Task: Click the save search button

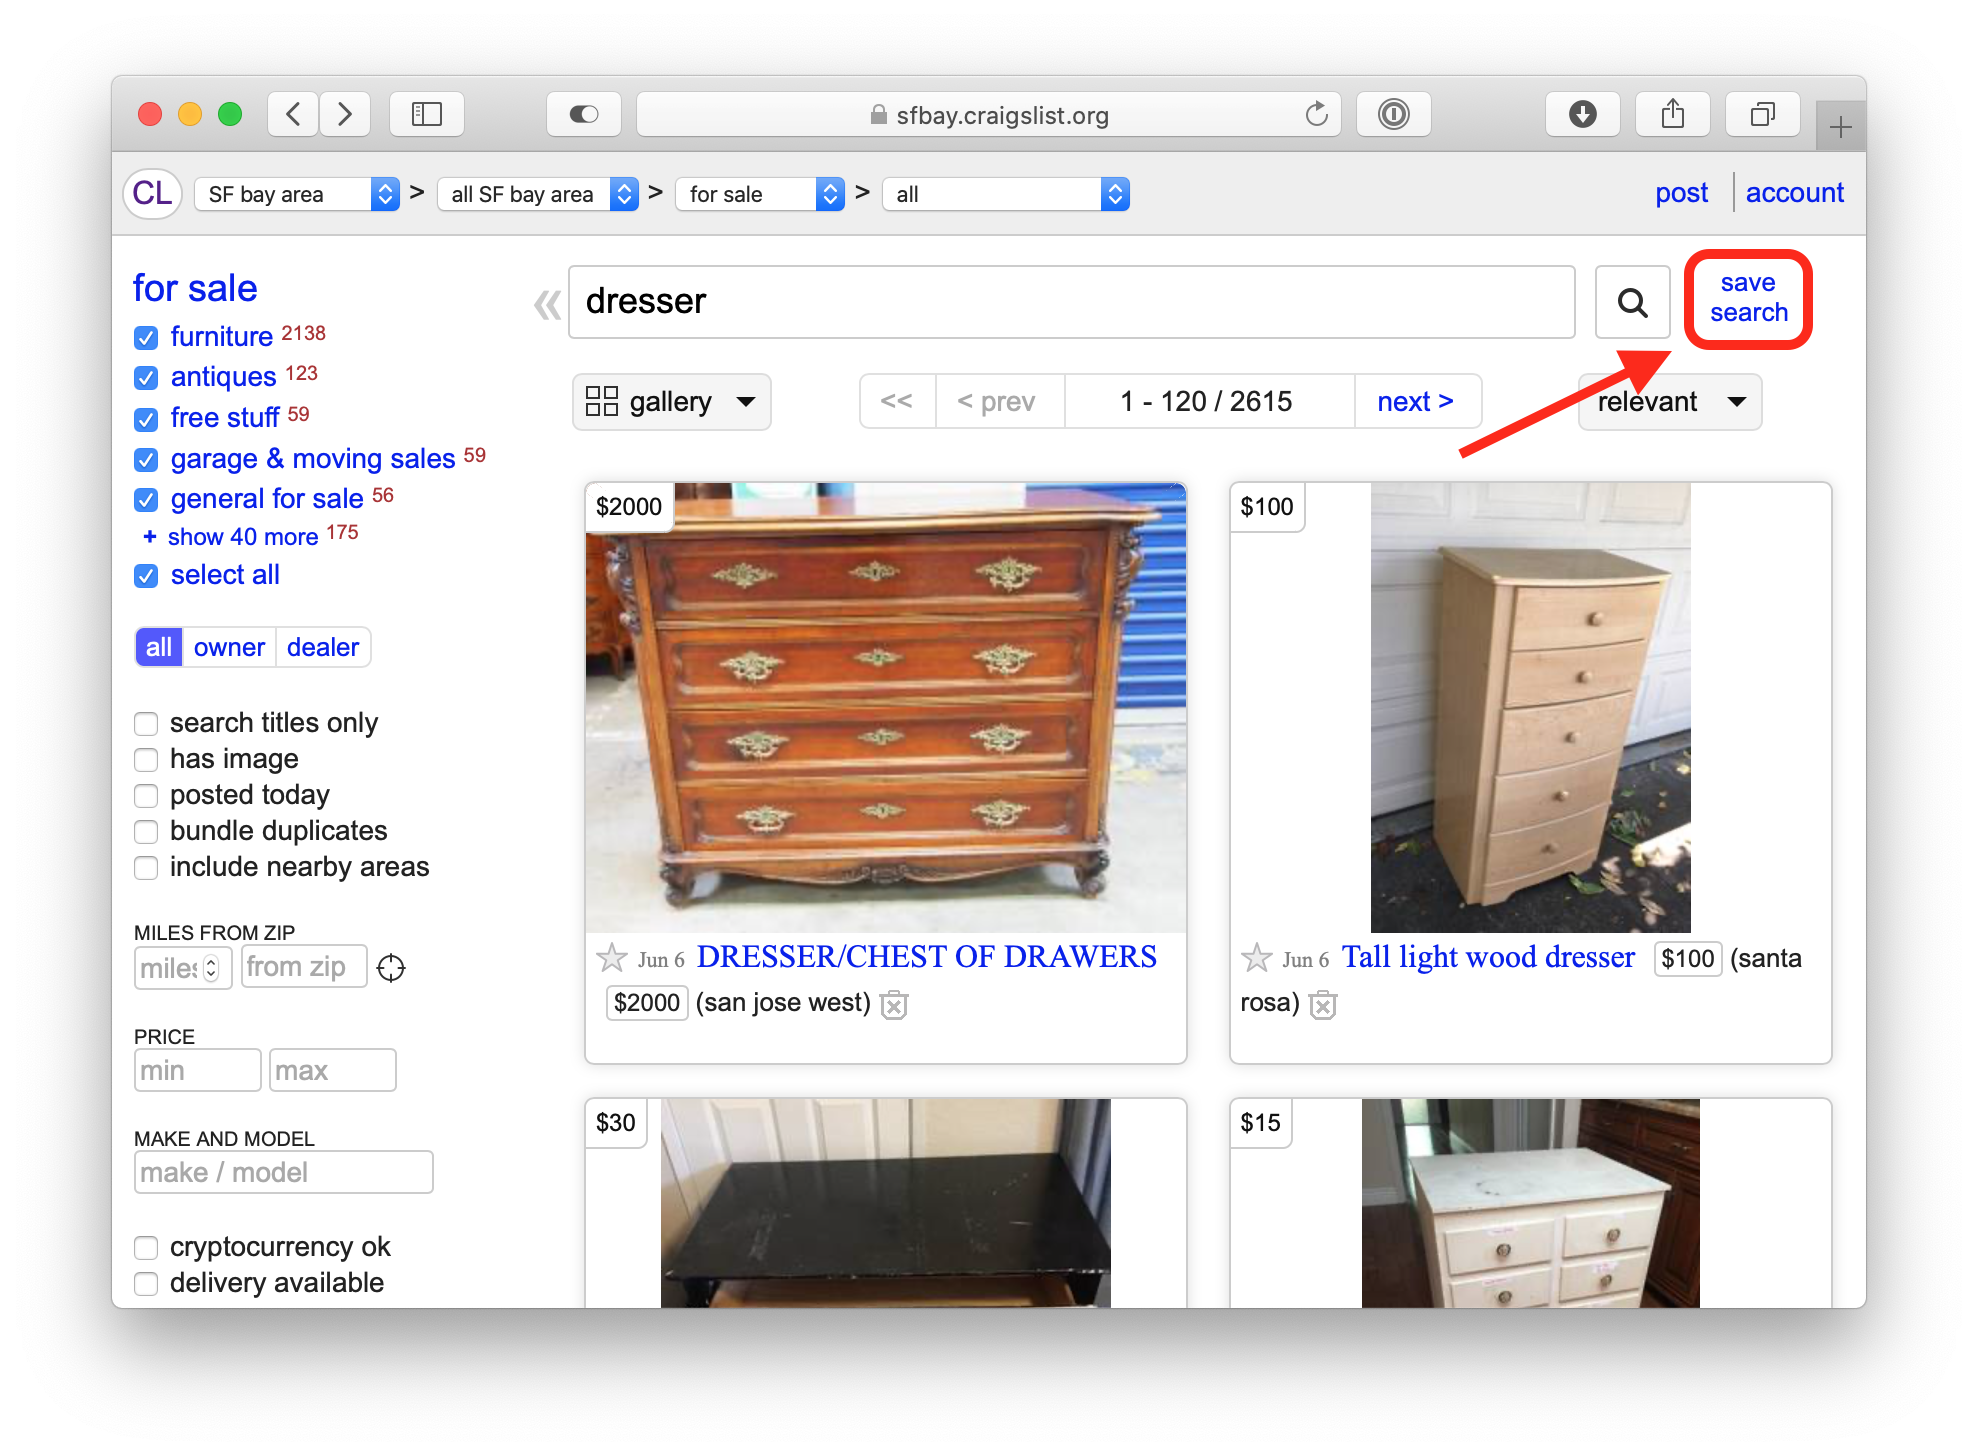Action: coord(1748,299)
